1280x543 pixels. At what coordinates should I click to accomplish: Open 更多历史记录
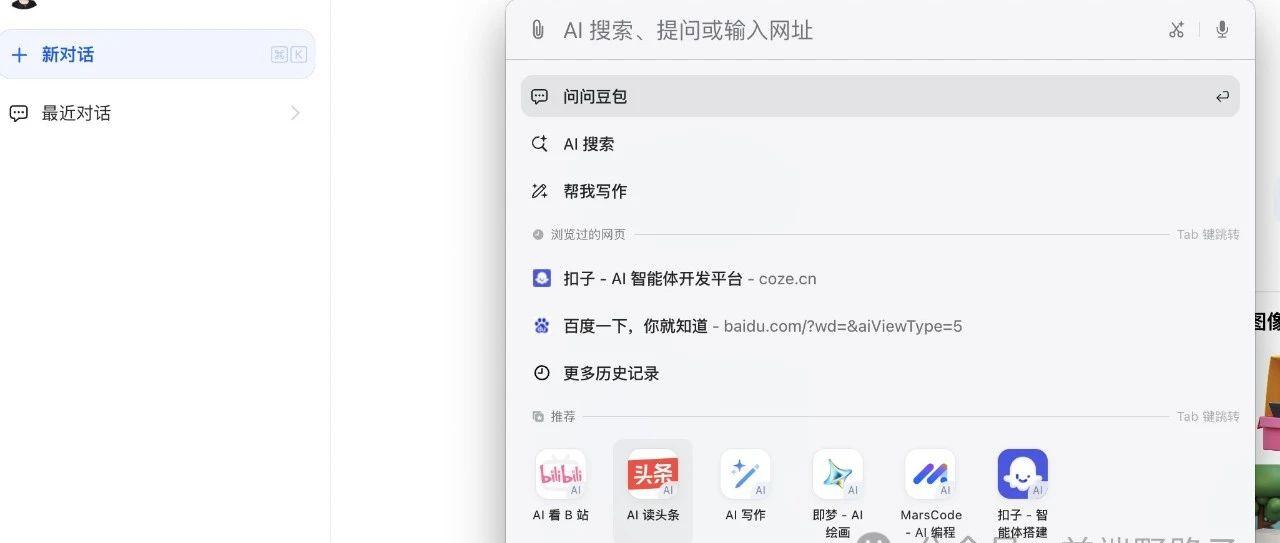880,373
